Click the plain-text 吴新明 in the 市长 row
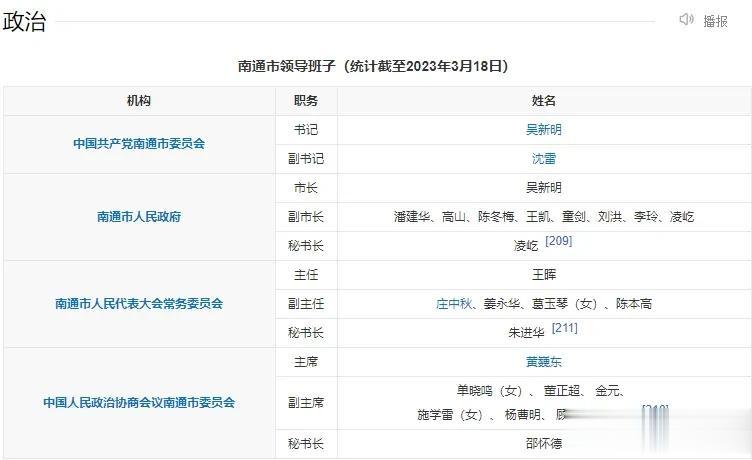Screen dimensions: 752x460 click(x=544, y=188)
